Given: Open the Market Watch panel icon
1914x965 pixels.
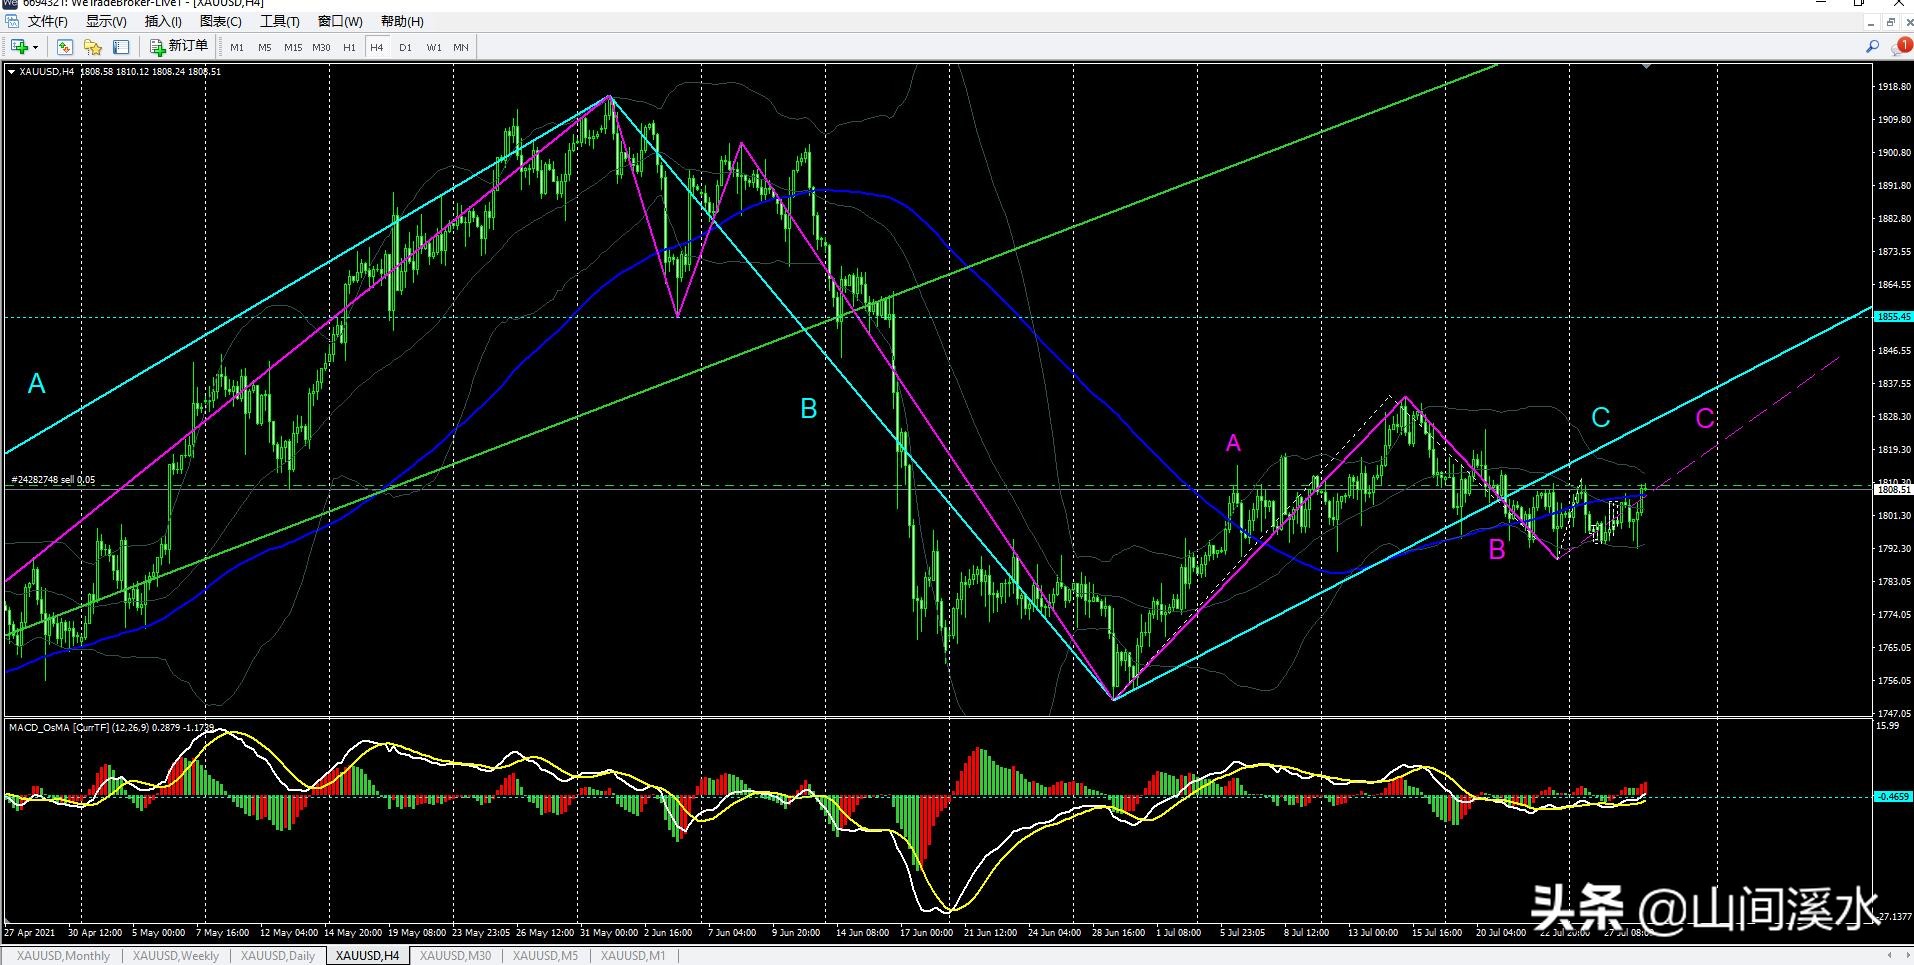Looking at the screenshot, I should pyautogui.click(x=65, y=46).
